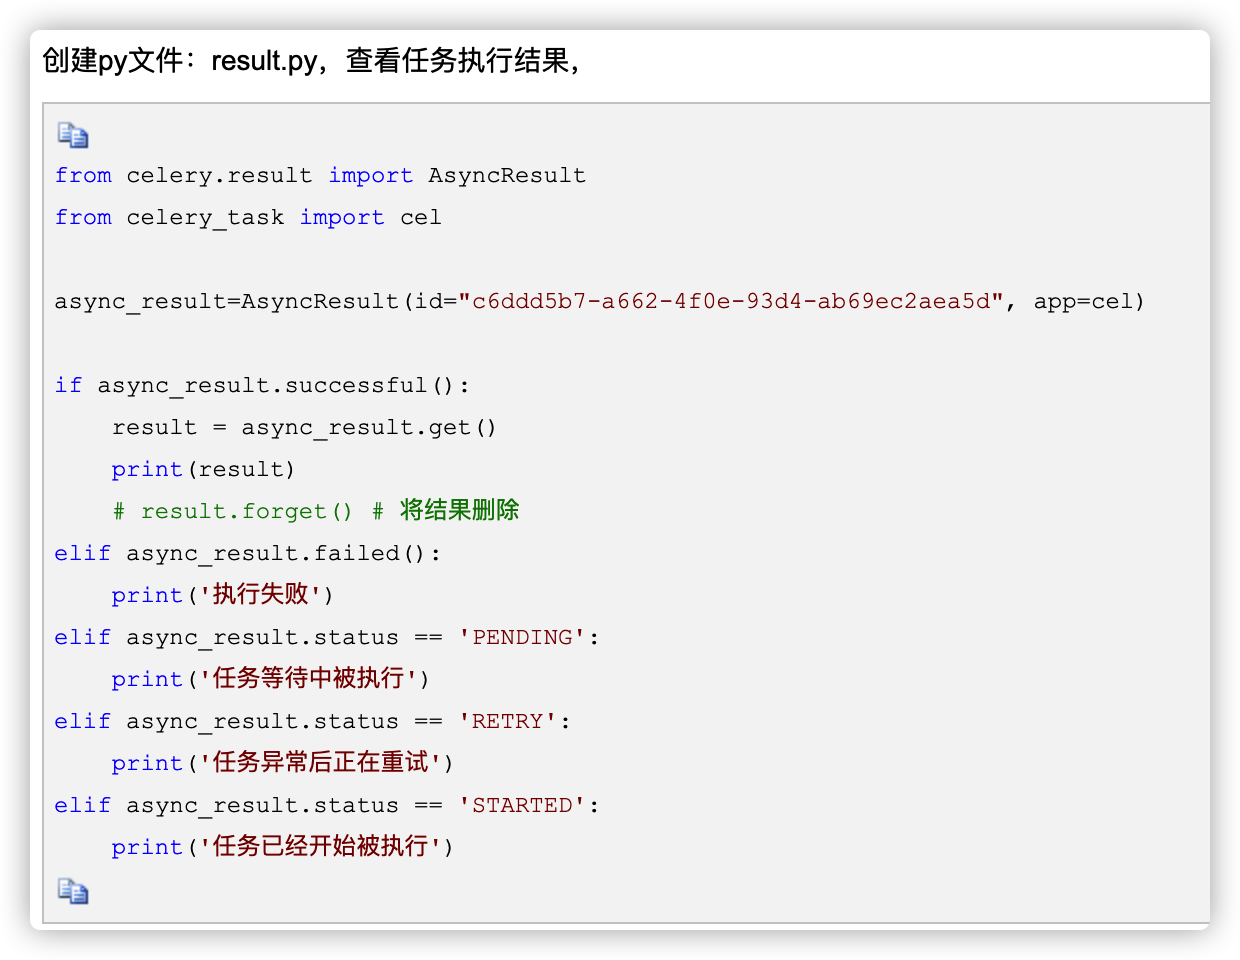This screenshot has width=1240, height=960.
Task: Click the print('任务异常后正在重试') line
Action: pos(283,763)
